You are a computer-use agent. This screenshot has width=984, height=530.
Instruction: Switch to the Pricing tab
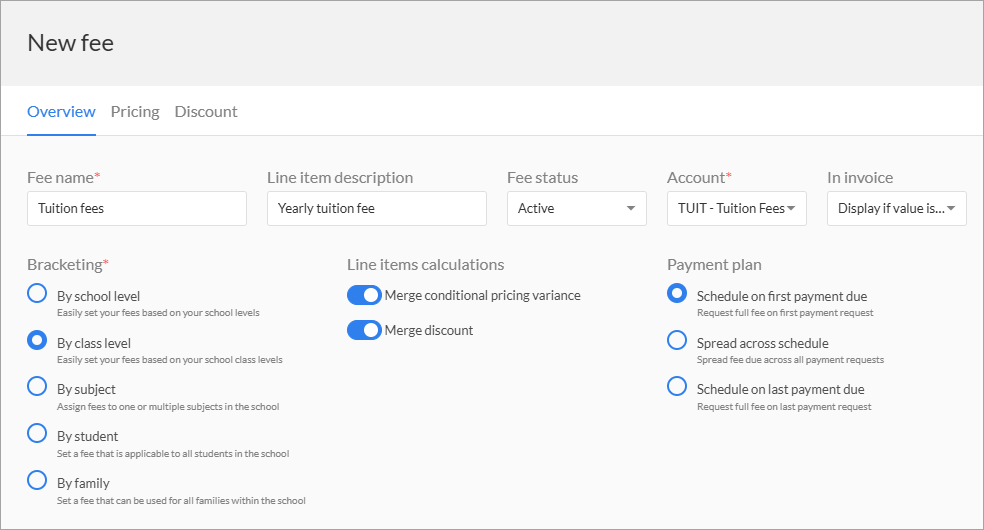(135, 112)
